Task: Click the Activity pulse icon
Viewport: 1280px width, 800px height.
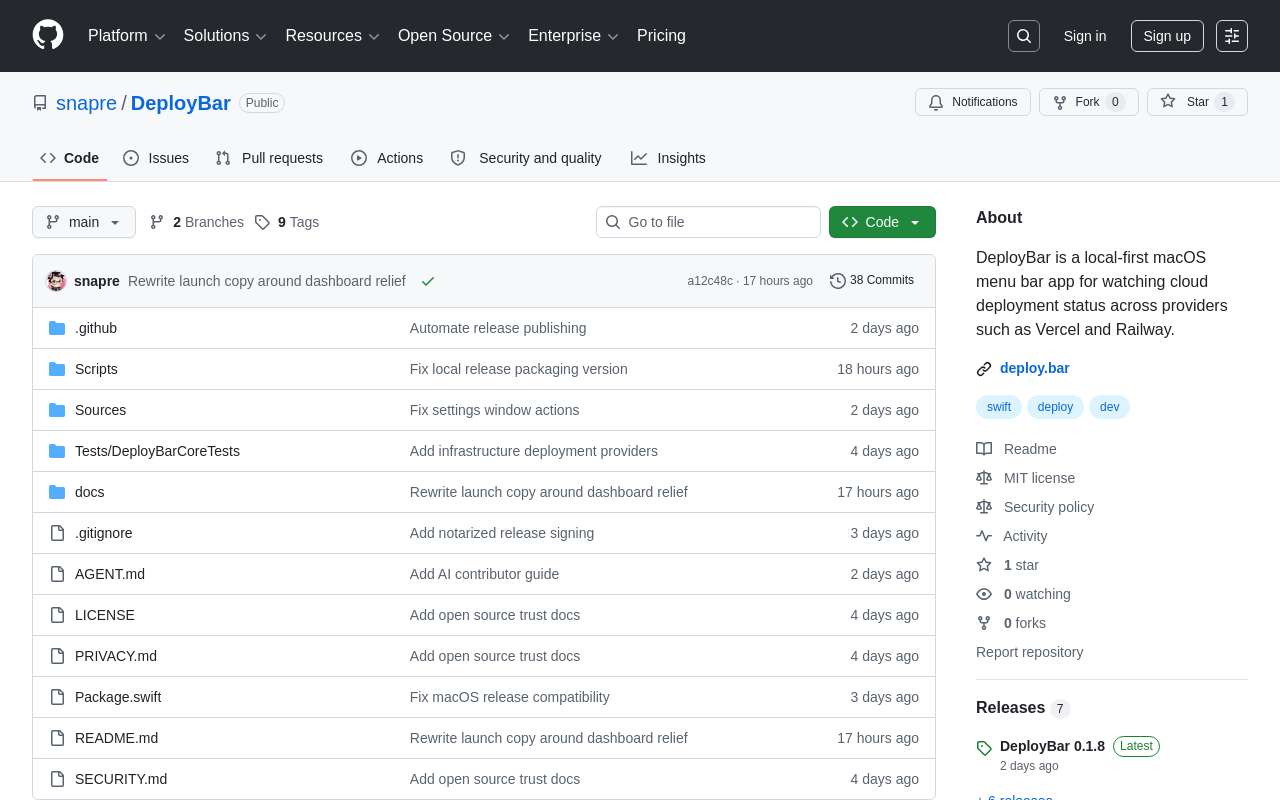Action: point(984,536)
